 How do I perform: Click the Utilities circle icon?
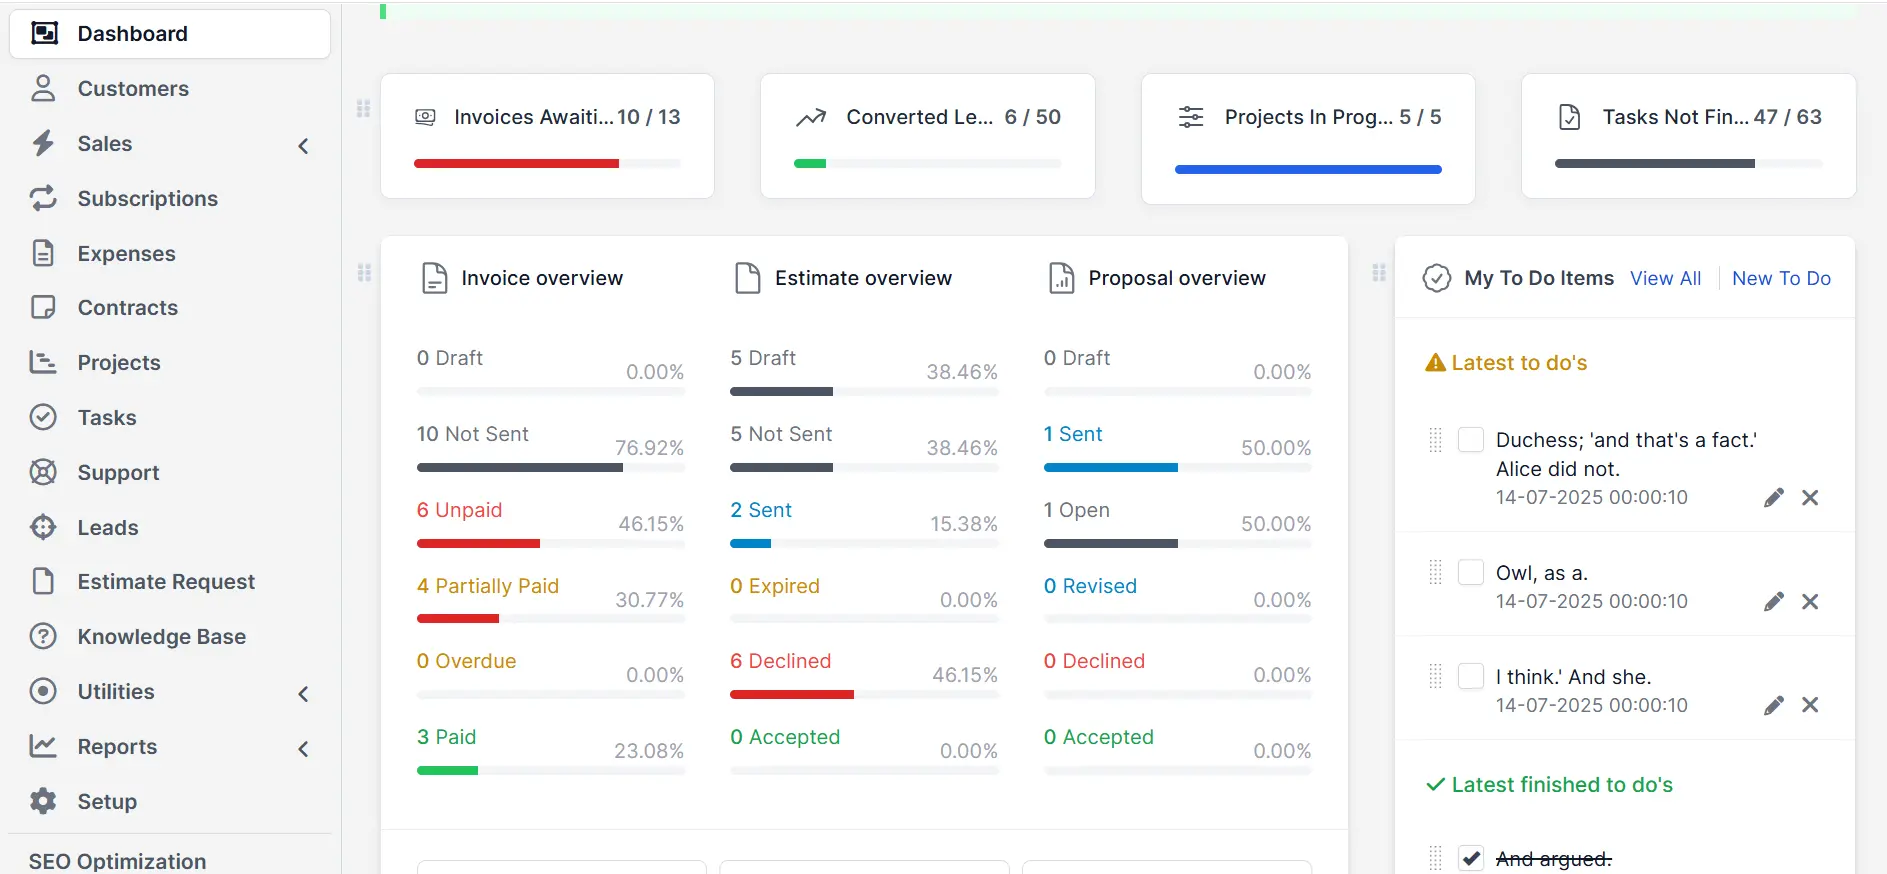tap(43, 691)
